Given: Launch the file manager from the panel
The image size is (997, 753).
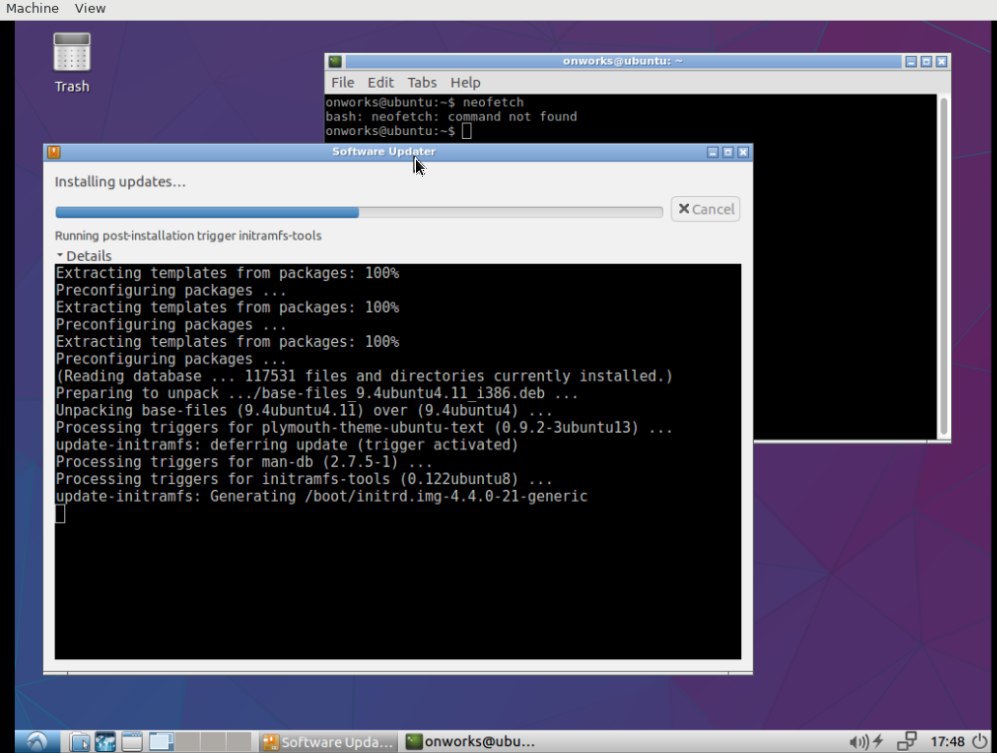Looking at the screenshot, I should coord(79,742).
